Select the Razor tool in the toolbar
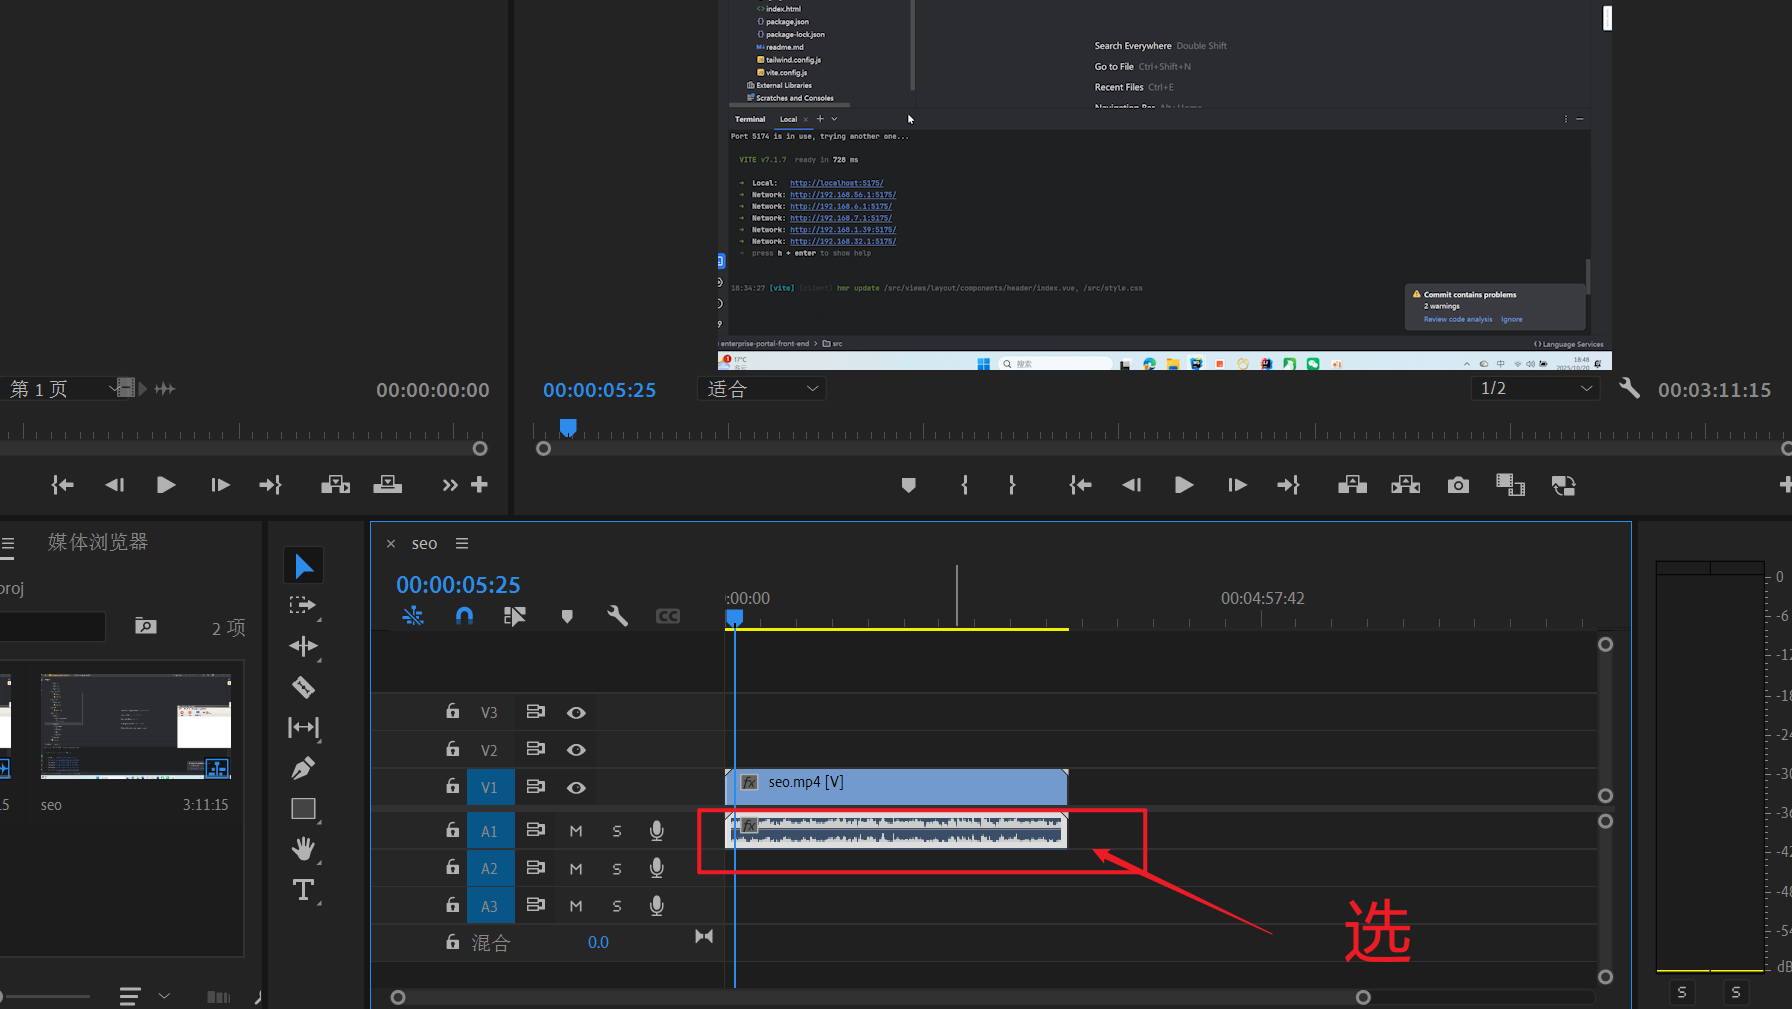This screenshot has height=1009, width=1792. (303, 687)
